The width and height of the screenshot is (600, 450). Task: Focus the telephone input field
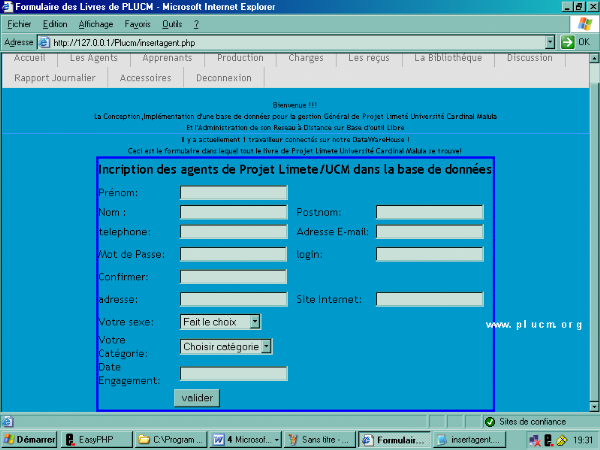point(233,232)
